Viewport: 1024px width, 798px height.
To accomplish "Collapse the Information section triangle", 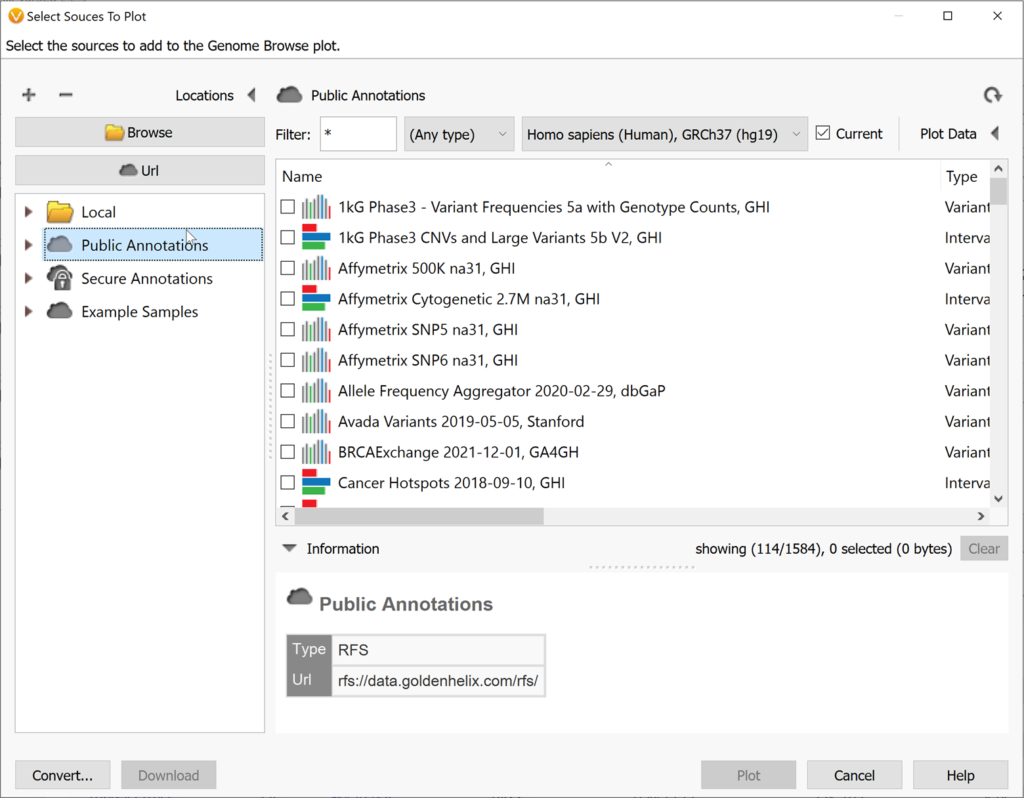I will (289, 549).
